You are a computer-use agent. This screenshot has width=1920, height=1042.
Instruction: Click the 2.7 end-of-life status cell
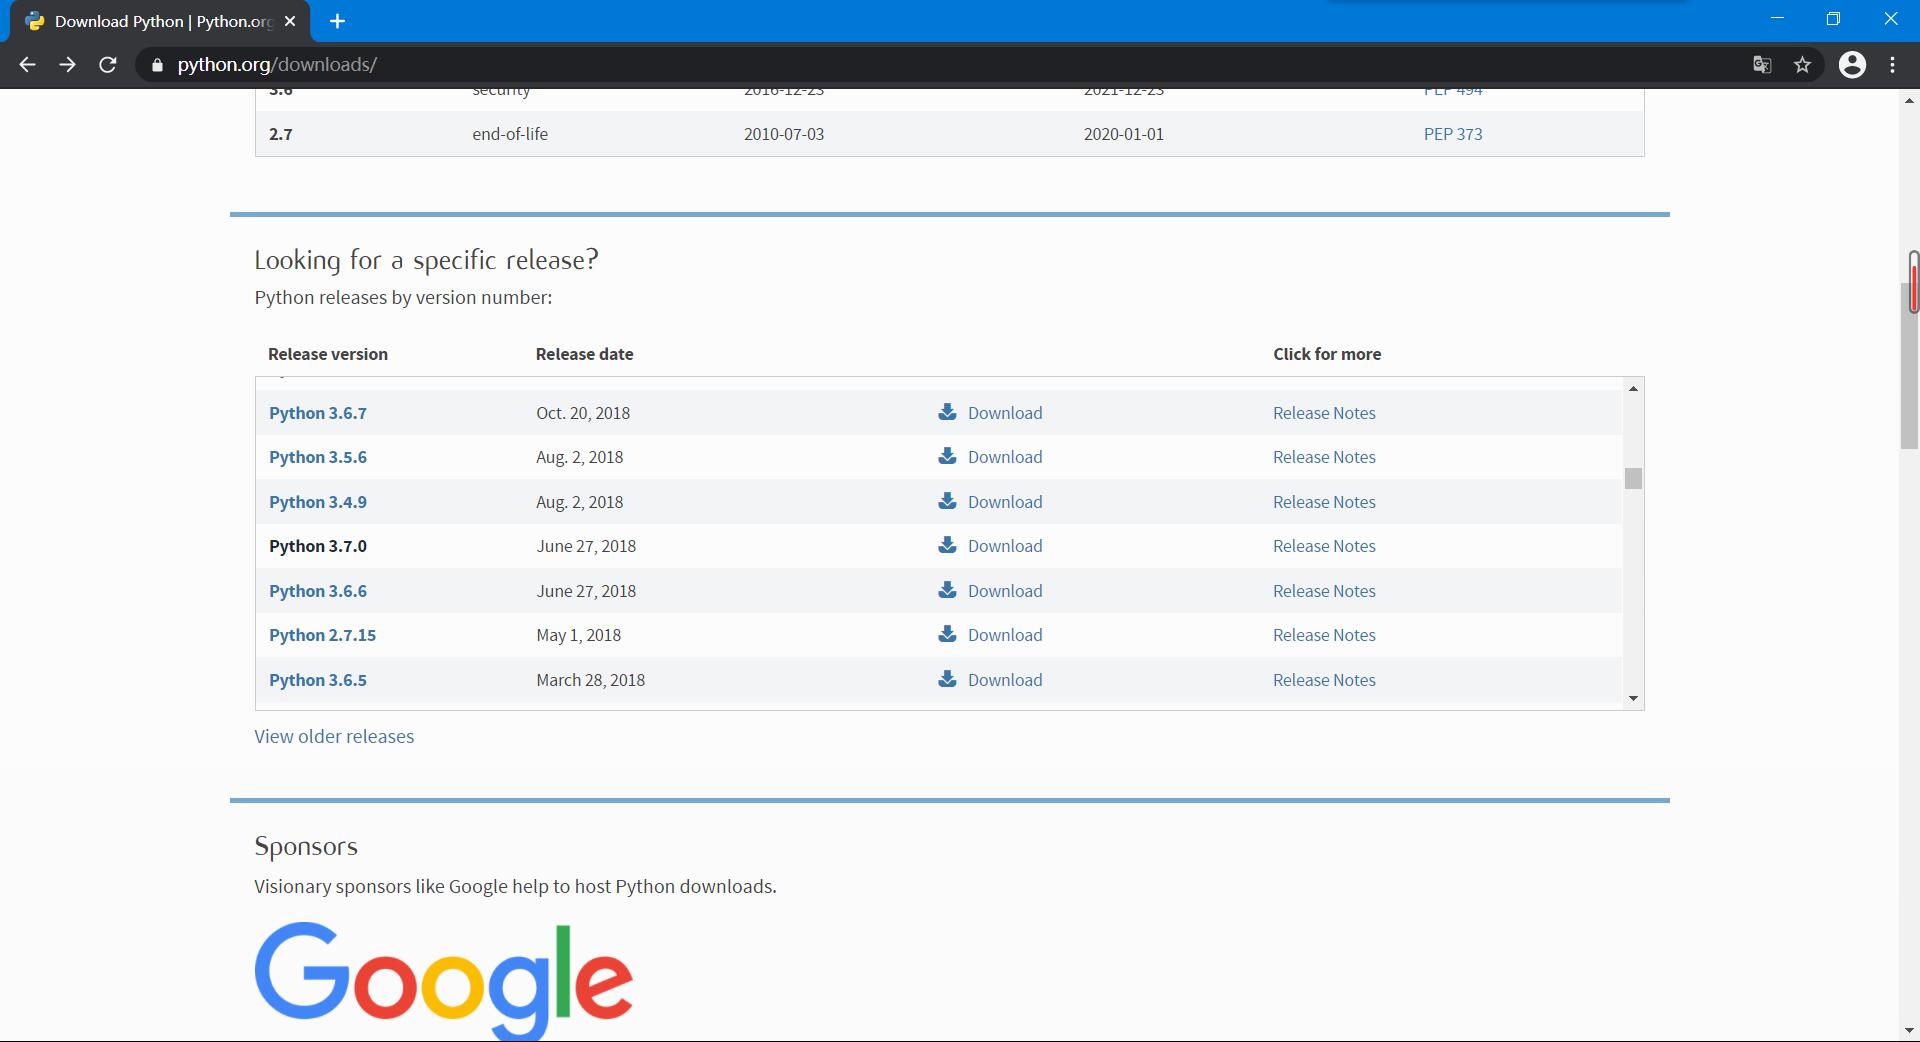click(510, 134)
